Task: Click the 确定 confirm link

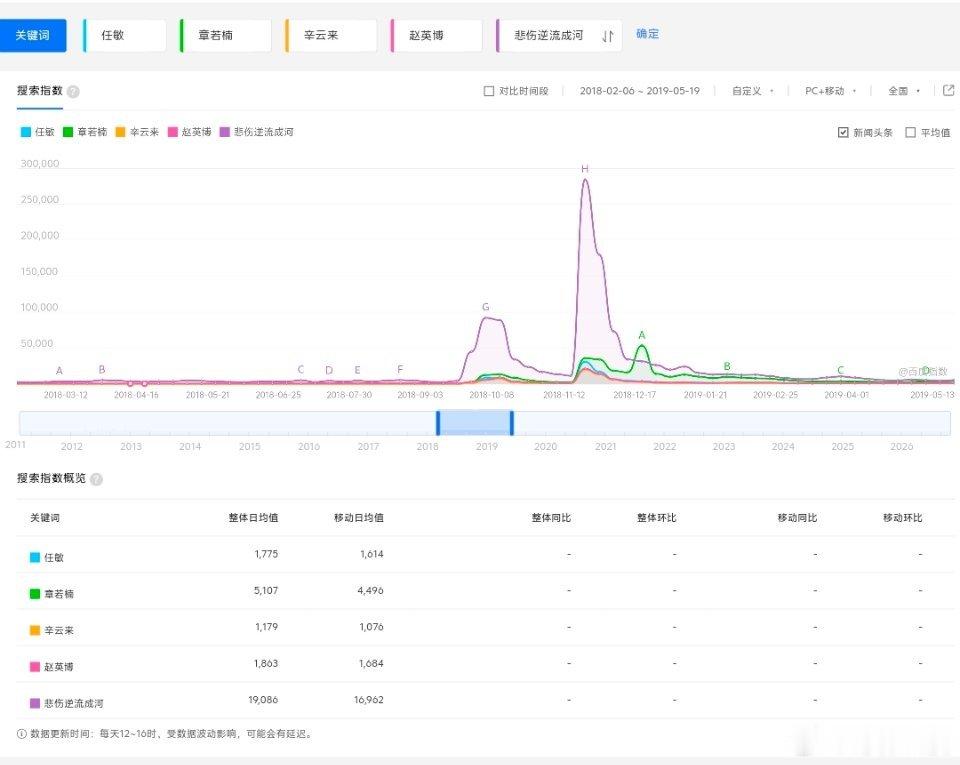Action: [x=647, y=34]
